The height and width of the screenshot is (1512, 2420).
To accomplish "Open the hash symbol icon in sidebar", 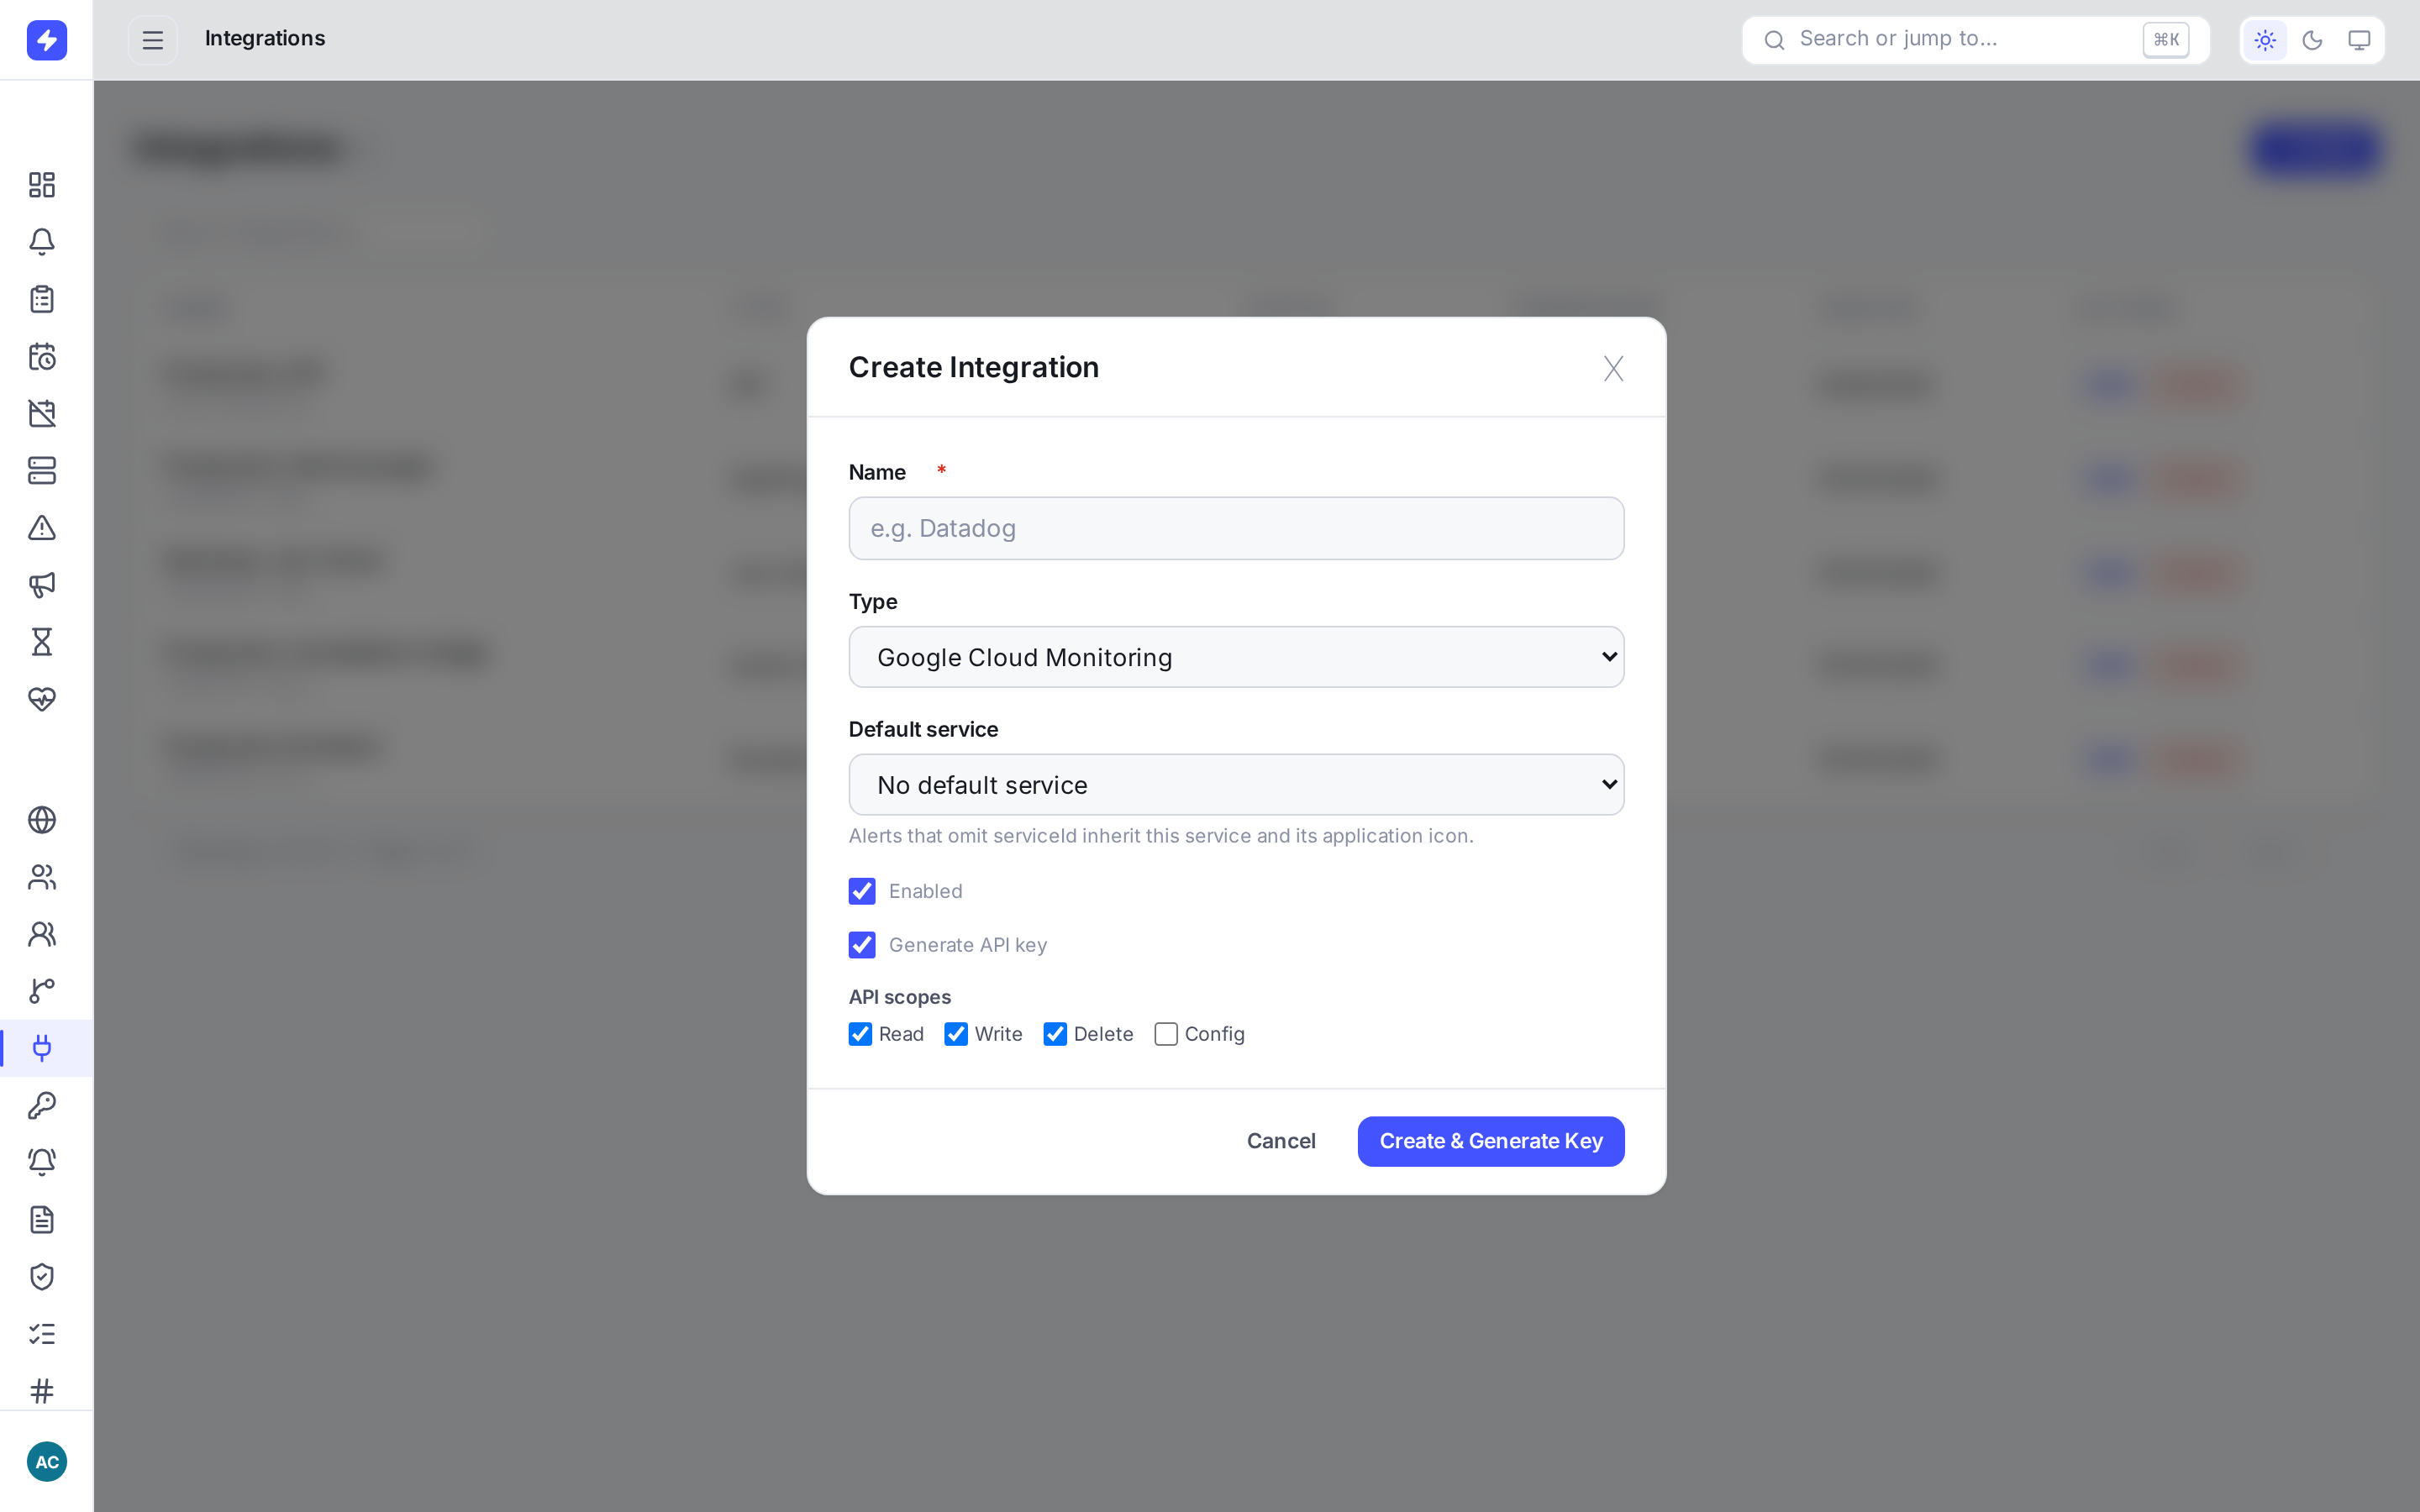I will (42, 1391).
